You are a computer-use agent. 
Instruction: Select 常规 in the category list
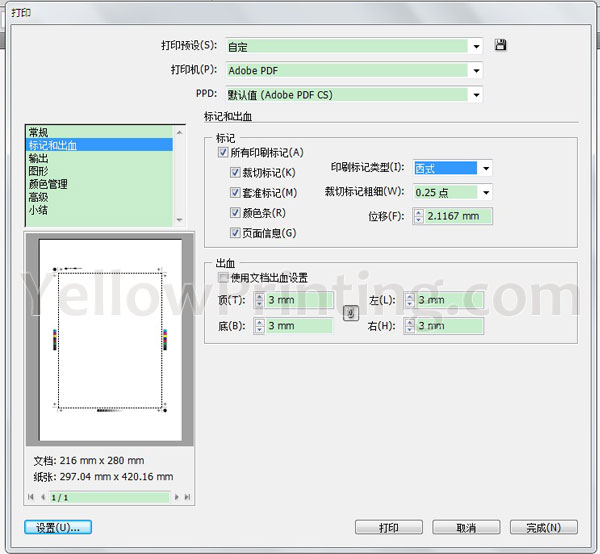pyautogui.click(x=99, y=132)
